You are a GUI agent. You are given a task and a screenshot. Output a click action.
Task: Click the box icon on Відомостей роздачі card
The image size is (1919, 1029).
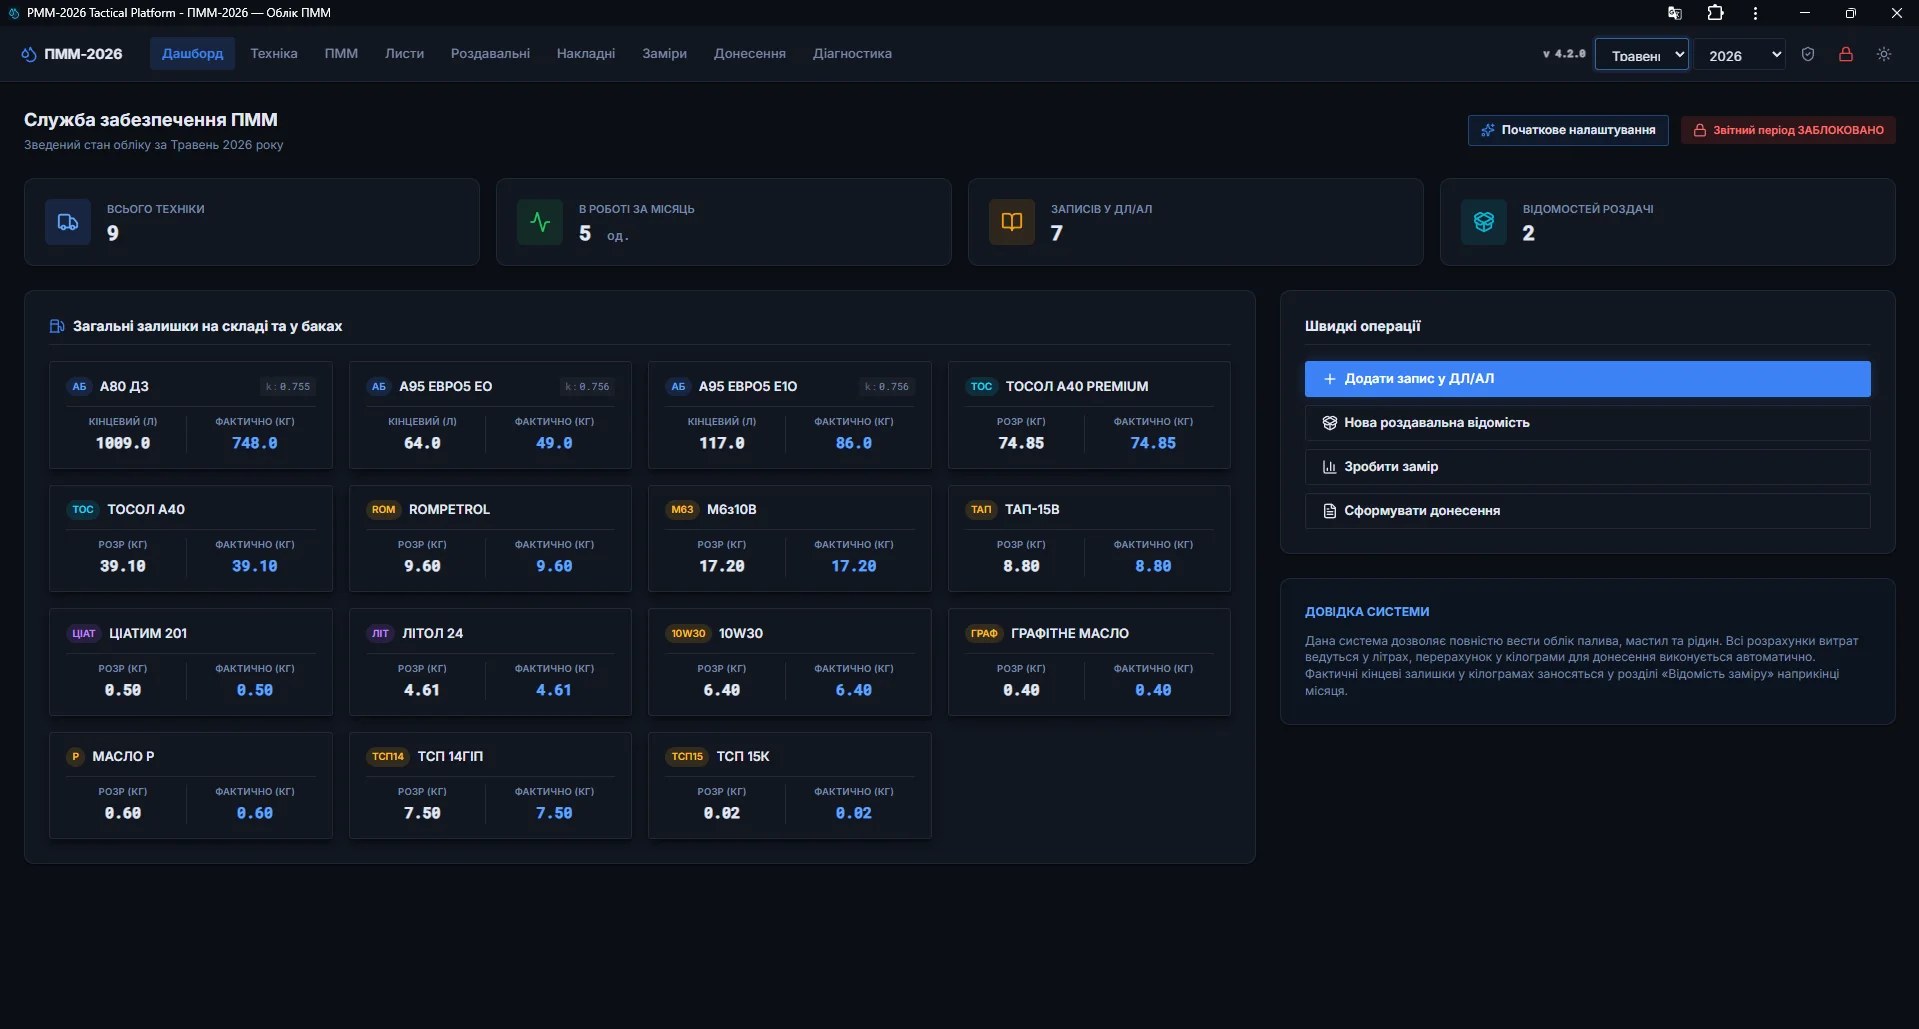(x=1484, y=222)
